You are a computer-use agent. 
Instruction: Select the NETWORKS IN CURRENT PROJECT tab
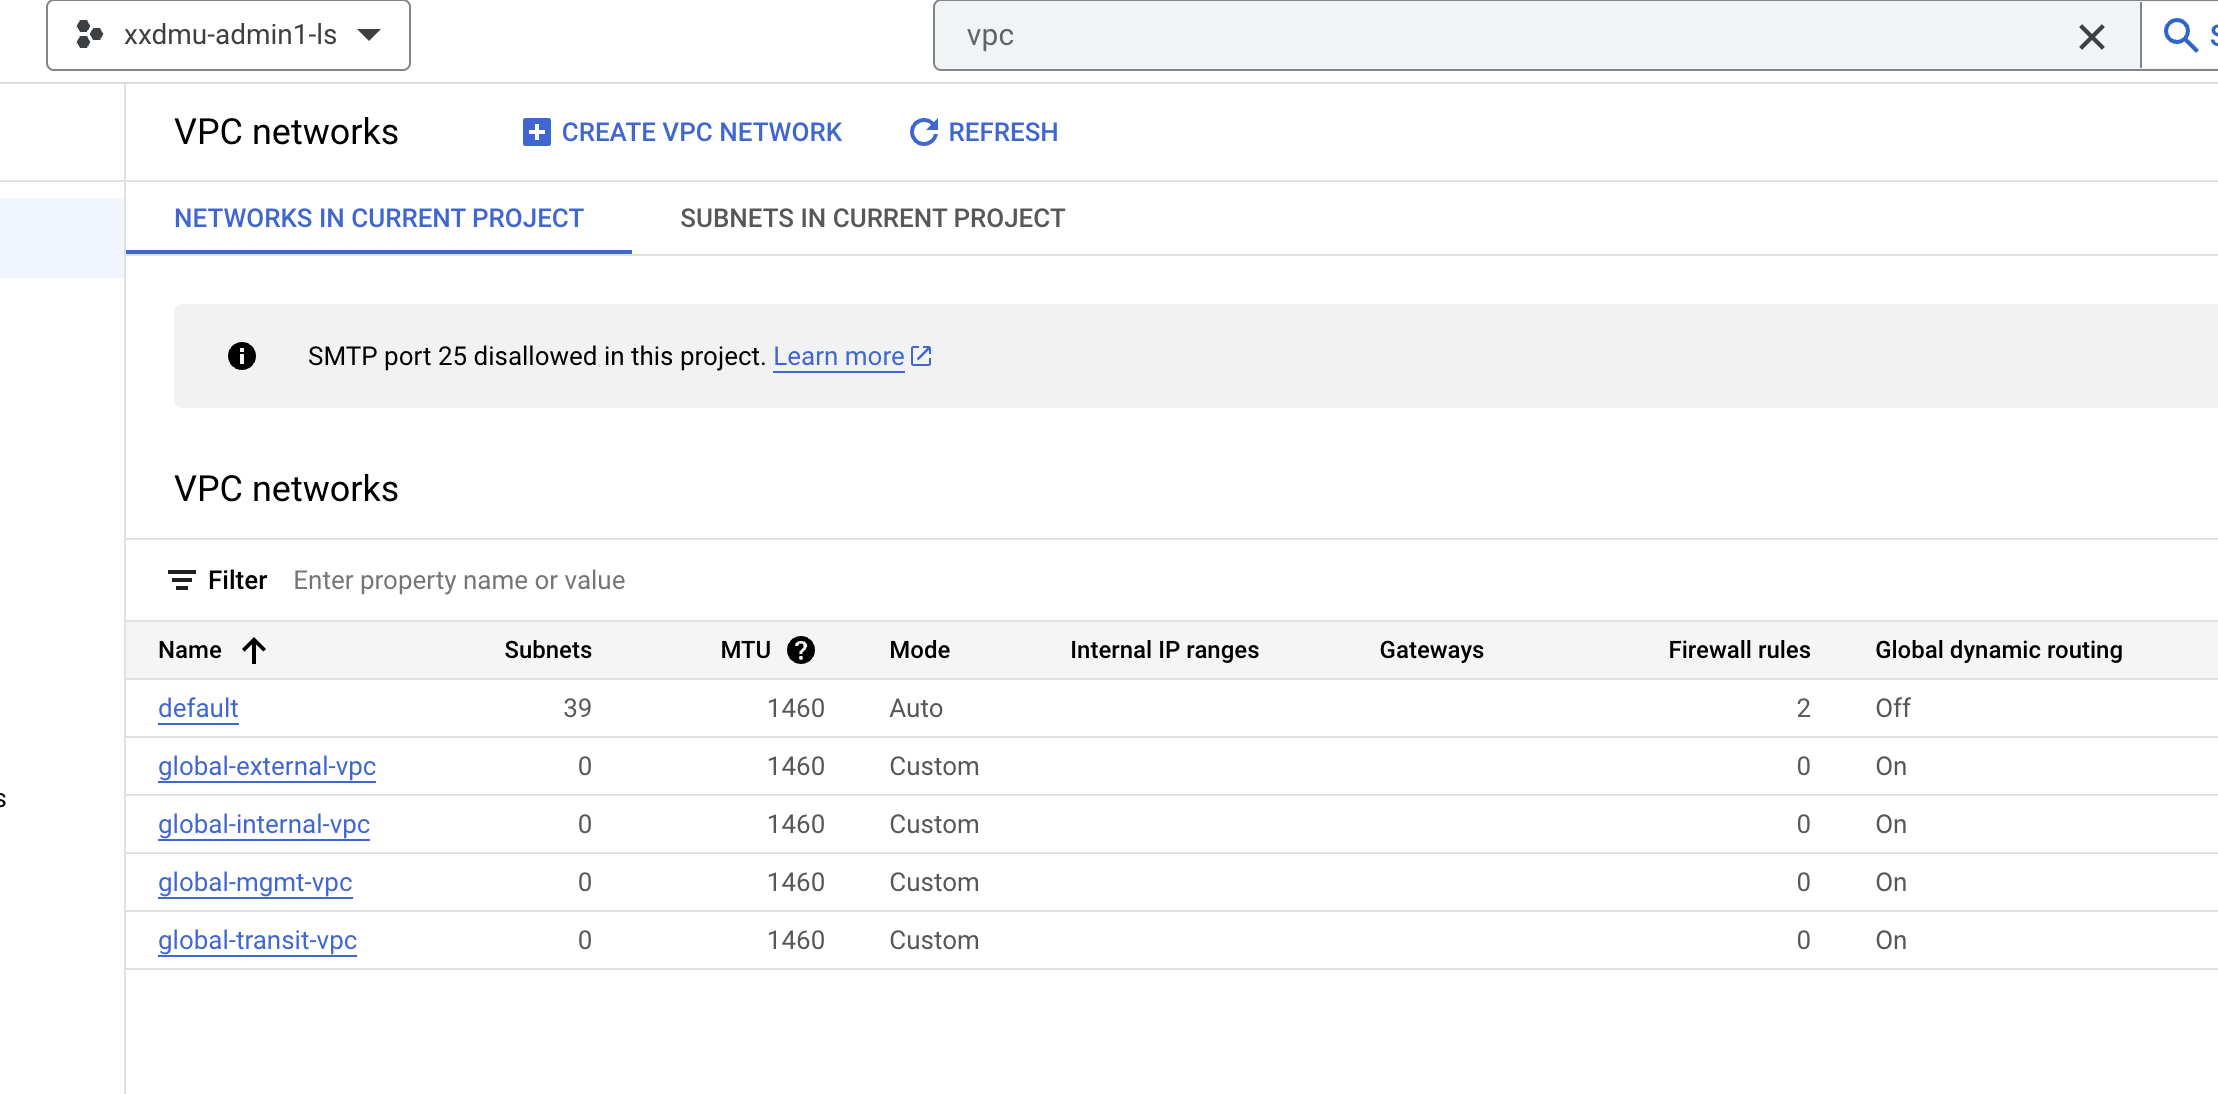click(379, 218)
